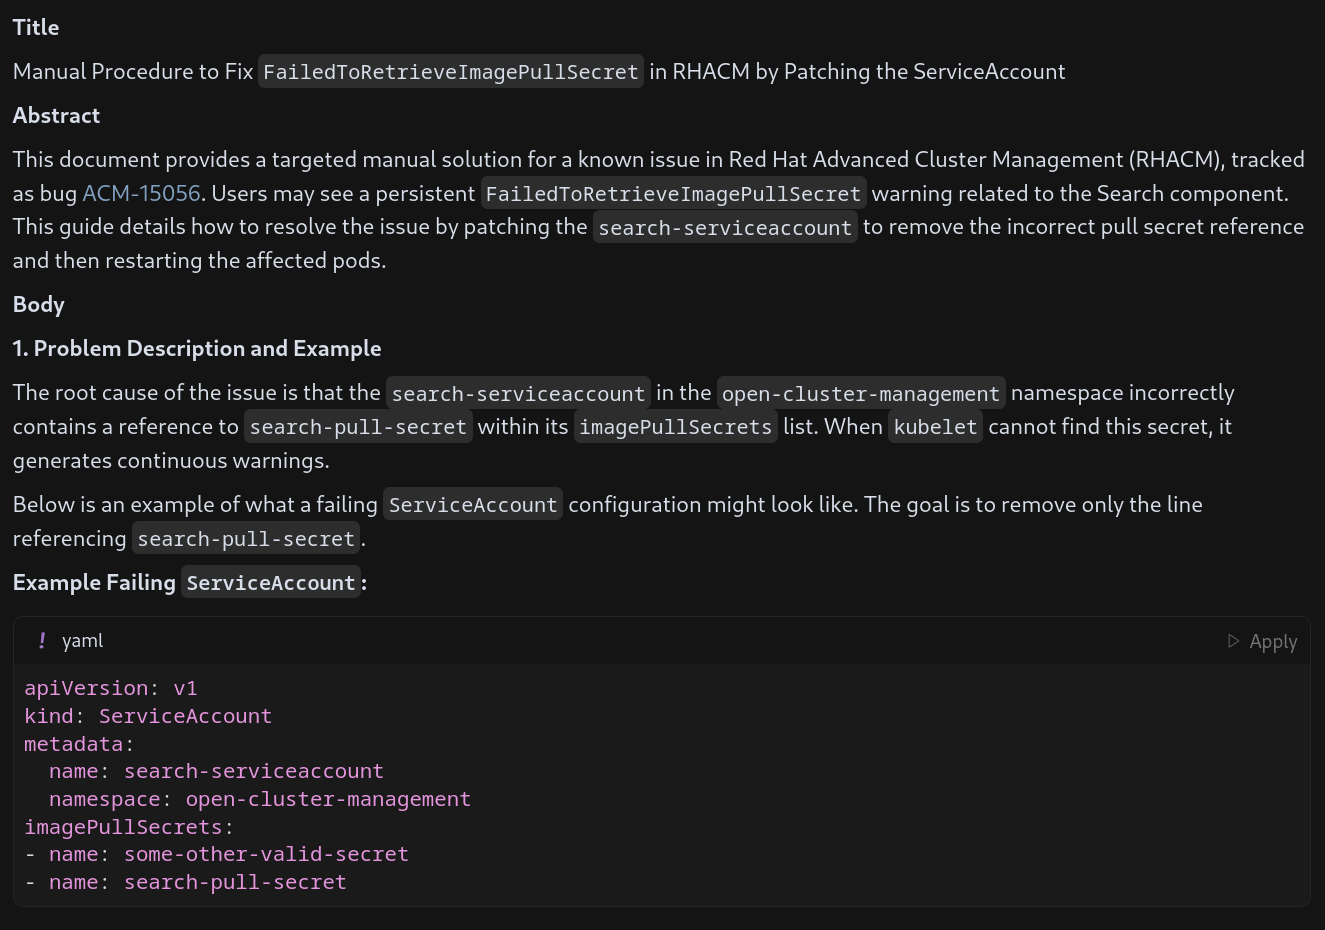Click the imagePullSecrets inline code in the paragraph
This screenshot has height=930, width=1325.
coord(675,427)
